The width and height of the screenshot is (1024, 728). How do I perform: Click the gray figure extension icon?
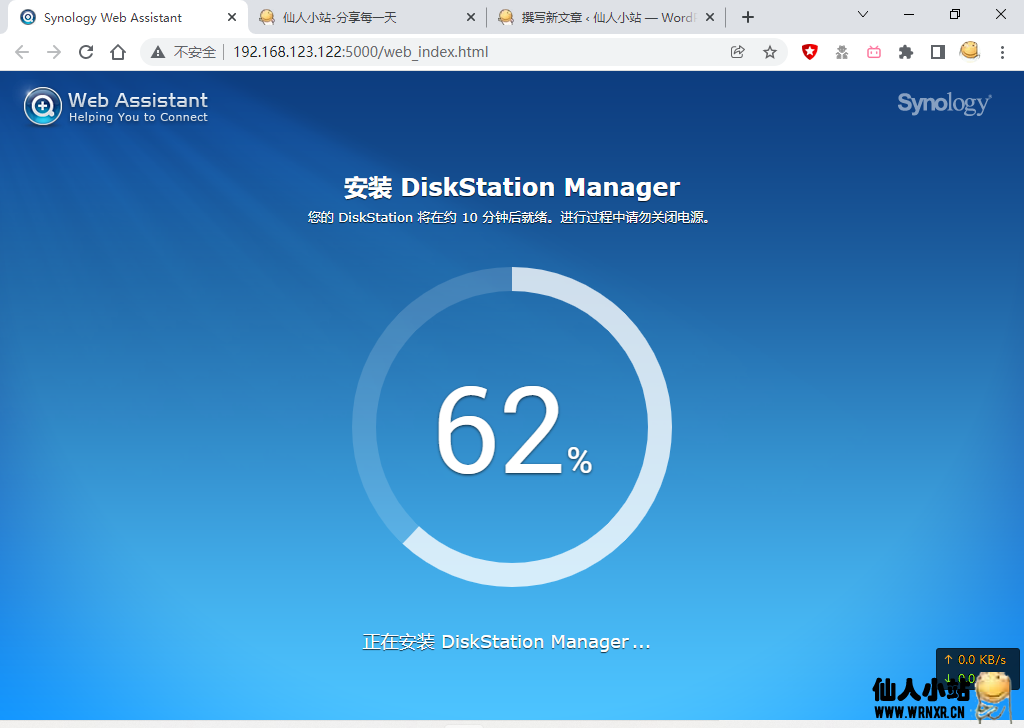point(842,51)
